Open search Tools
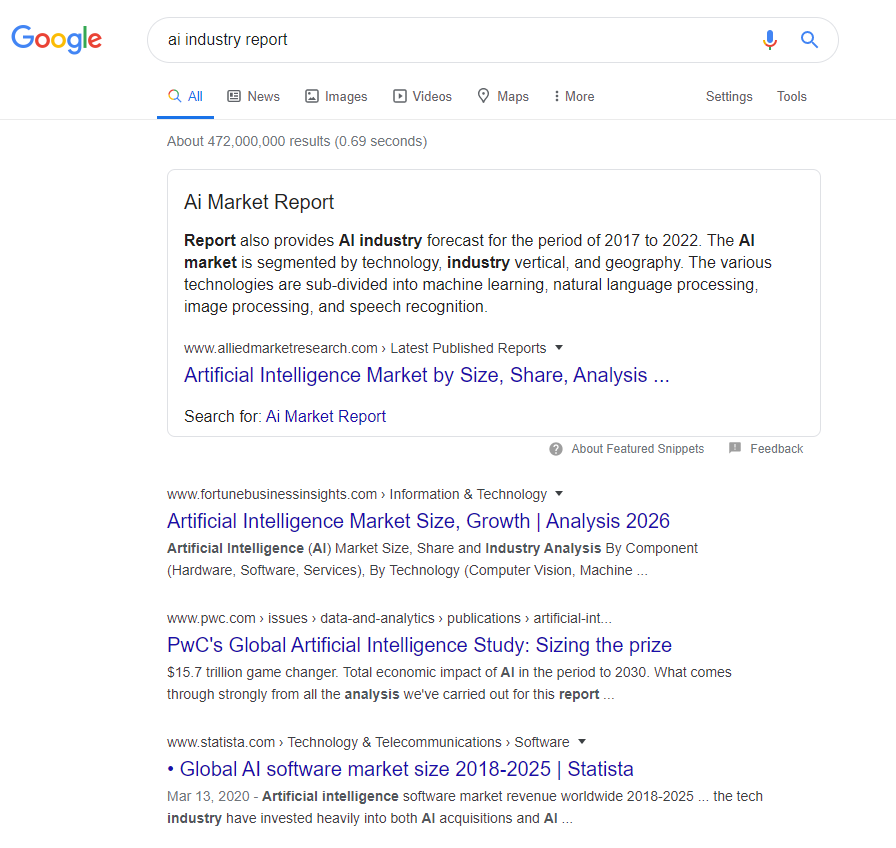Screen dimensions: 896x848 point(791,97)
